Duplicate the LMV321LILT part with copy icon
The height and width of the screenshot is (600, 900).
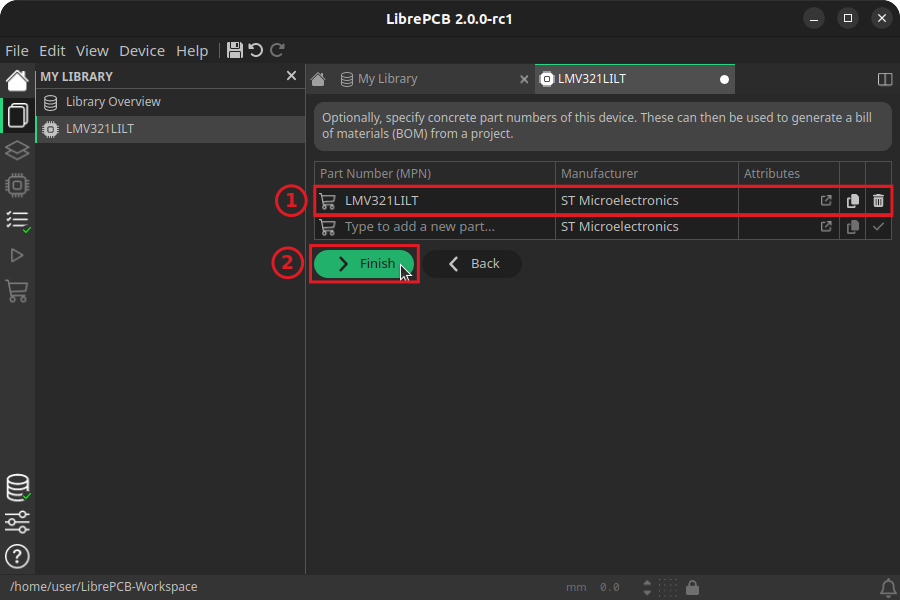click(852, 201)
